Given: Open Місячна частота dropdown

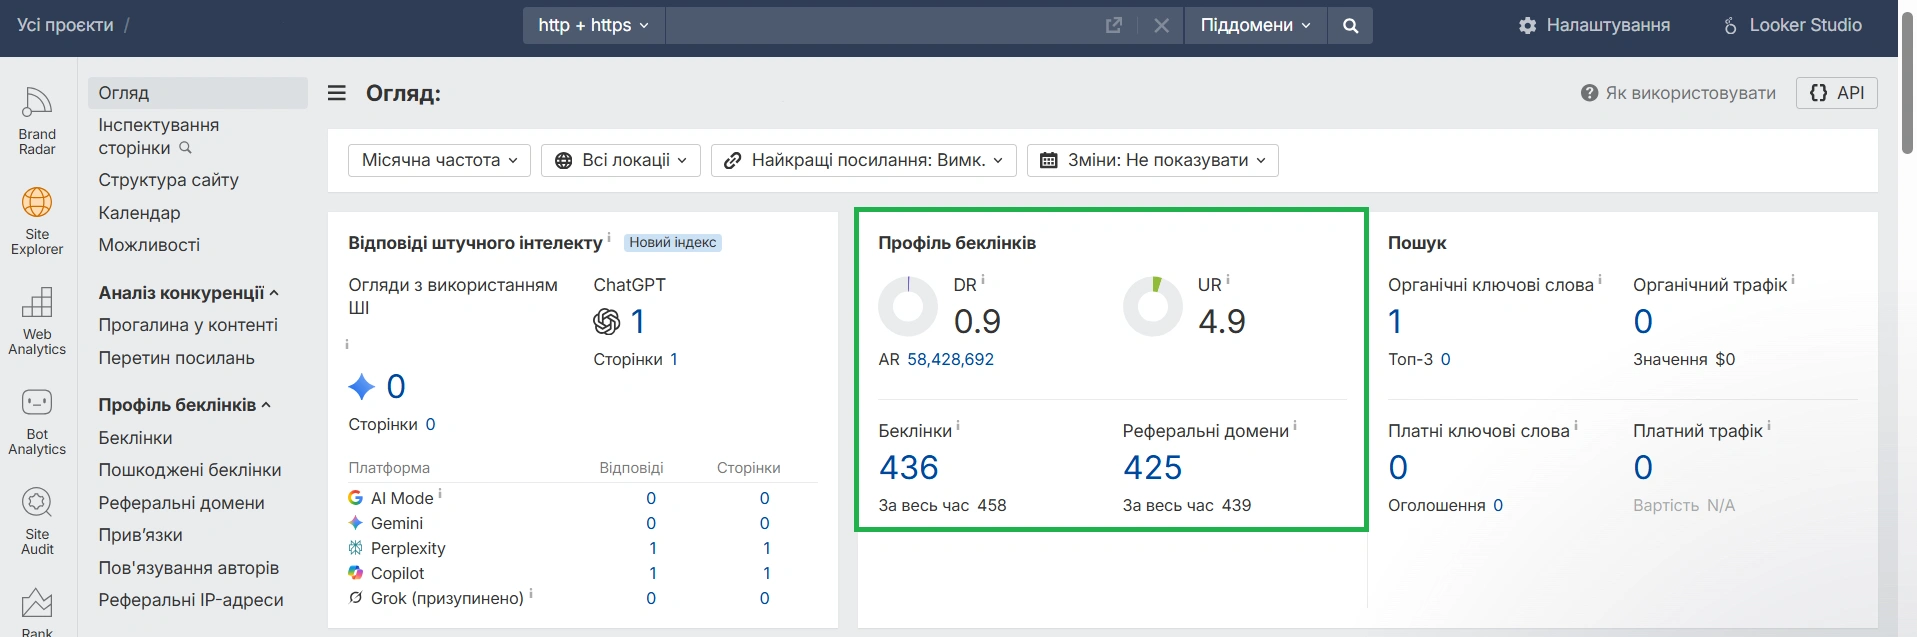Looking at the screenshot, I should click(439, 160).
